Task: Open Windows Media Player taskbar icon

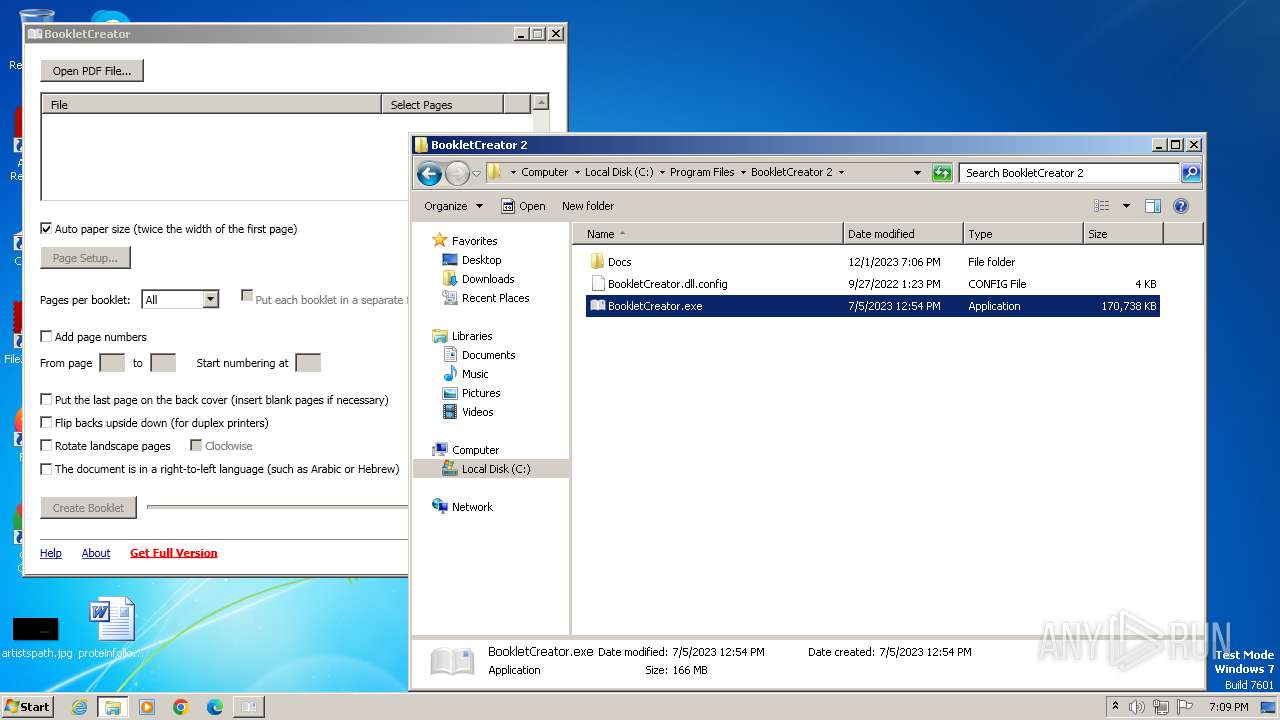Action: point(147,707)
